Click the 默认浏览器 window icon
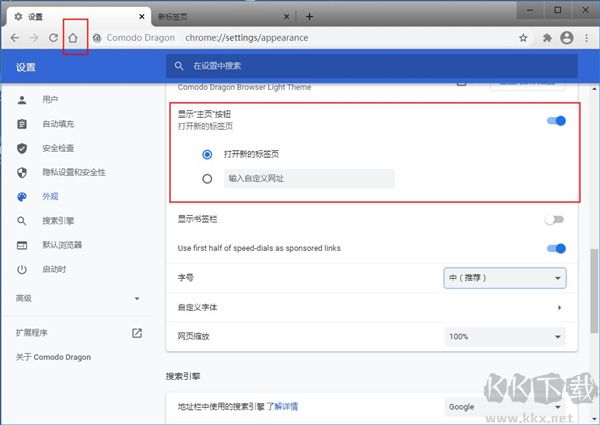The width and height of the screenshot is (600, 425). tap(22, 245)
